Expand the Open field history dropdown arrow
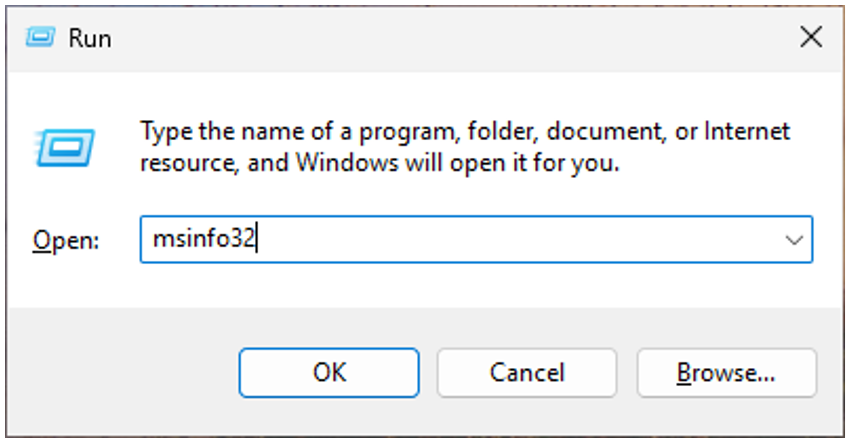Viewport: 846px width, 440px height. pyautogui.click(x=794, y=241)
